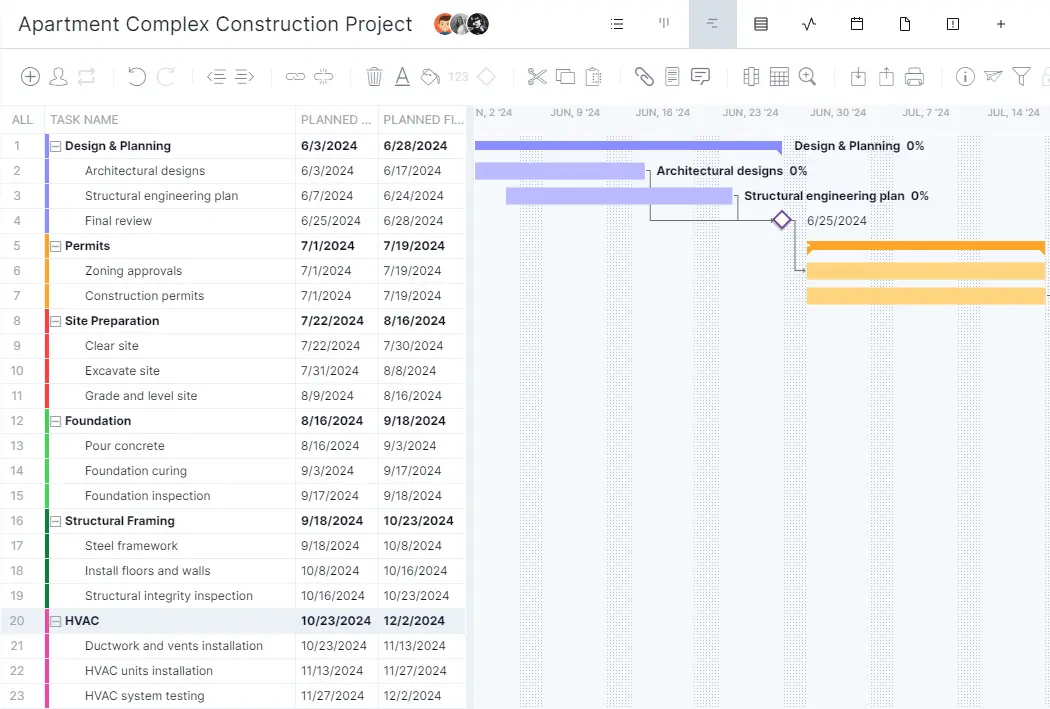Screen dimensions: 1050x709
Task: Click the filter funnel icon
Action: tap(1021, 77)
